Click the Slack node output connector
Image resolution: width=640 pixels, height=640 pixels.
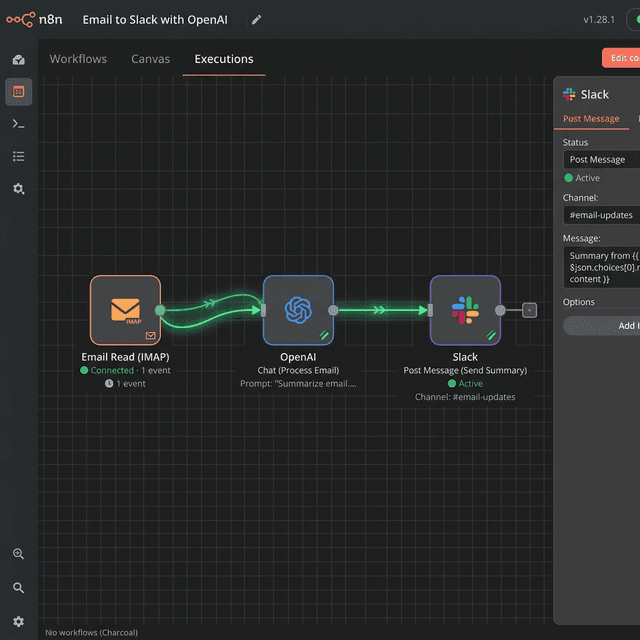[500, 311]
